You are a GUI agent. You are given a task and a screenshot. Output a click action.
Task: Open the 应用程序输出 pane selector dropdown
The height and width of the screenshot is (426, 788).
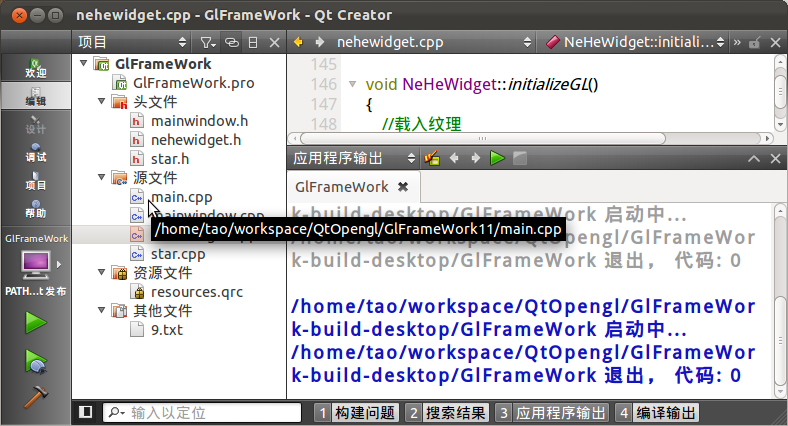pyautogui.click(x=354, y=159)
